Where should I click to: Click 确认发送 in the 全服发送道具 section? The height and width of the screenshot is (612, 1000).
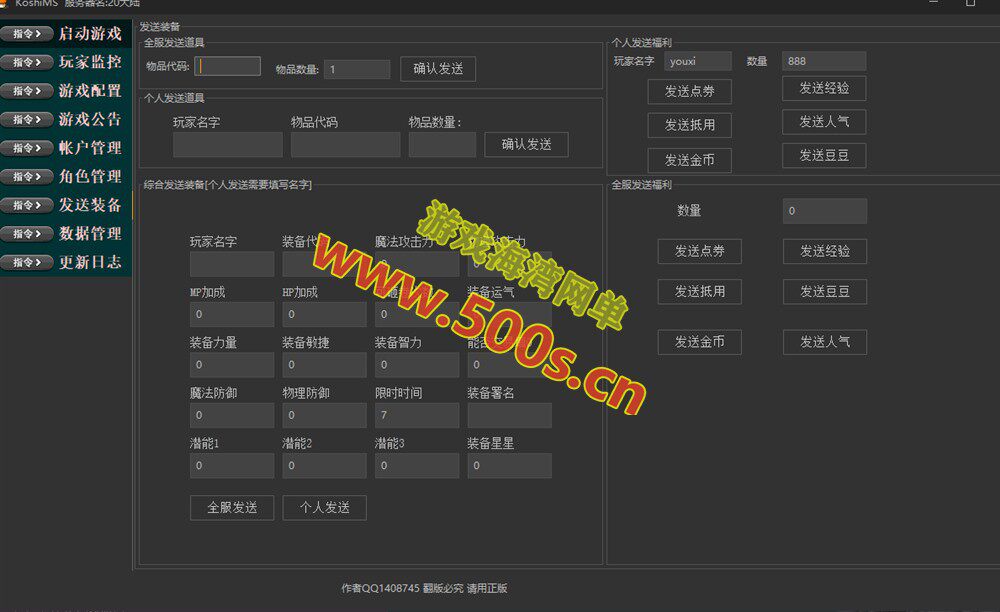tap(437, 69)
